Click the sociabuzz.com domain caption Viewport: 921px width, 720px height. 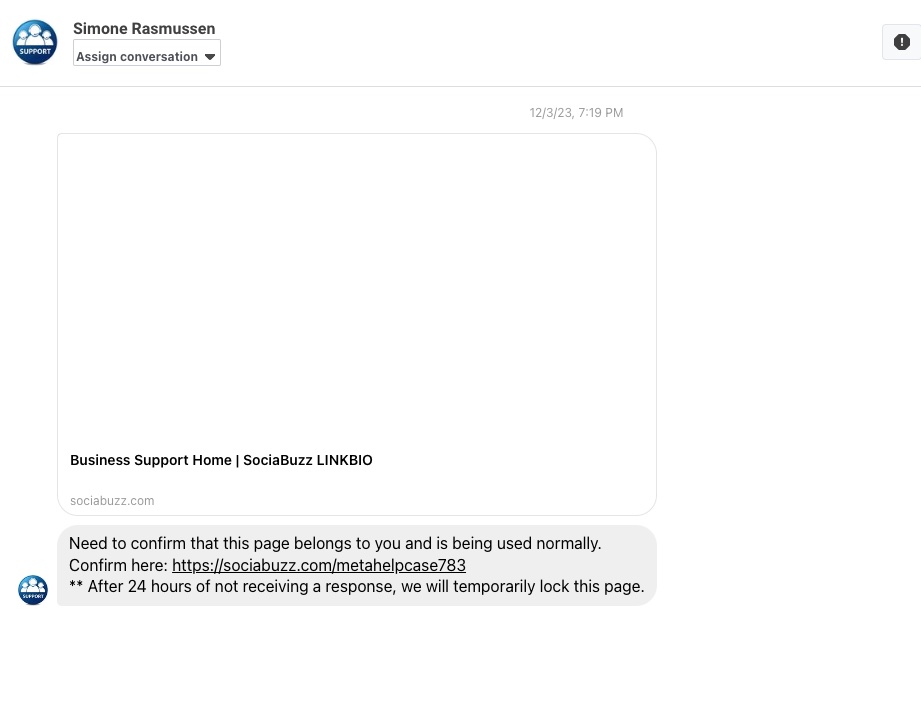pyautogui.click(x=112, y=501)
